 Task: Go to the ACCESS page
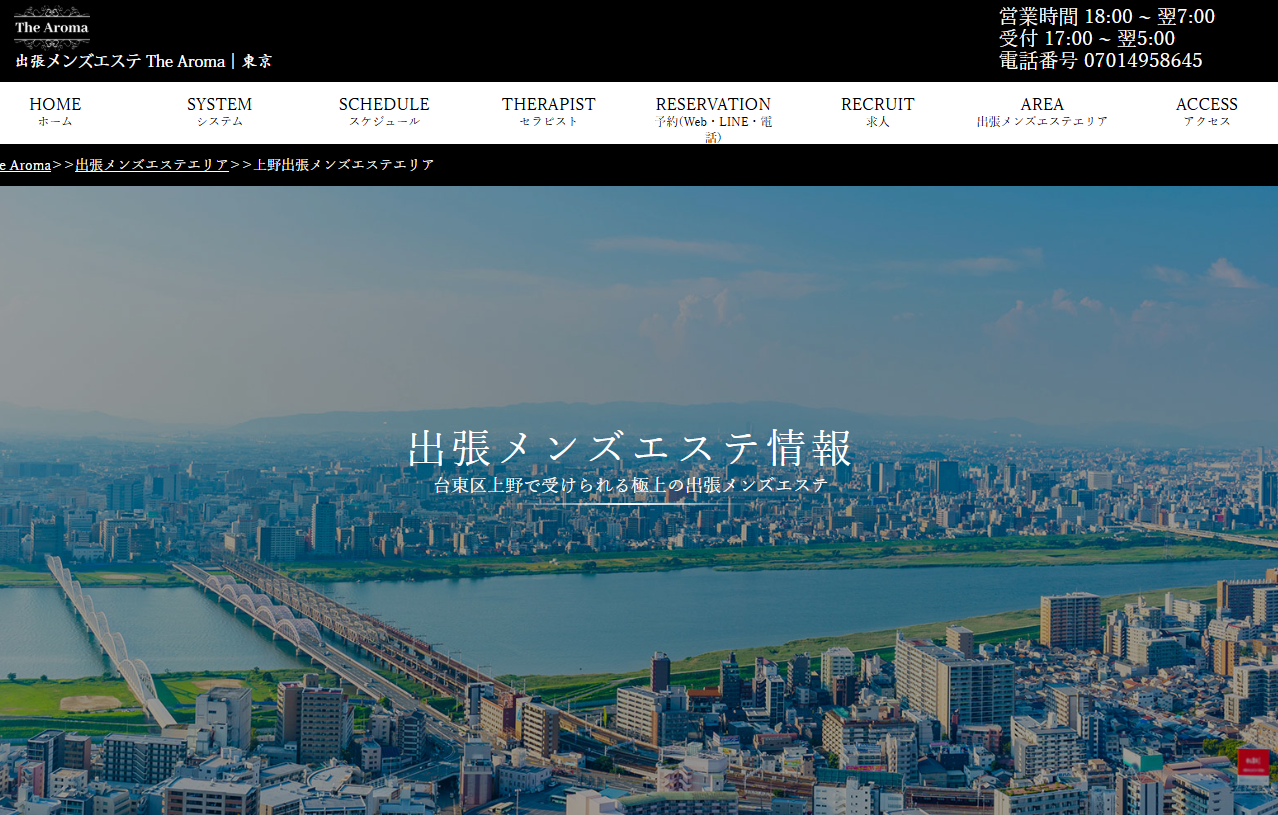click(x=1206, y=111)
